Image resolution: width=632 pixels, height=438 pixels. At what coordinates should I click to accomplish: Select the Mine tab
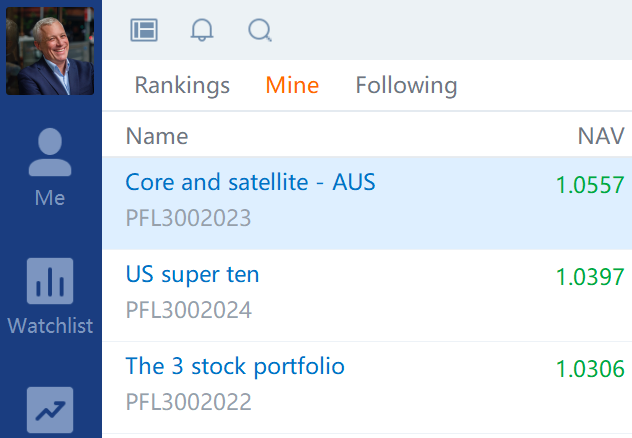click(x=292, y=85)
